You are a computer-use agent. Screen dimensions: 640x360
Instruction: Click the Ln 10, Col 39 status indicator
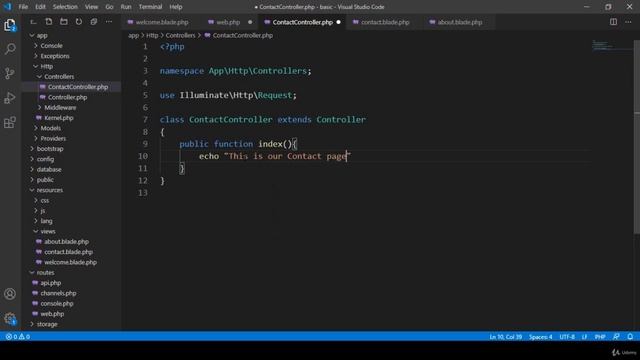[x=506, y=337]
